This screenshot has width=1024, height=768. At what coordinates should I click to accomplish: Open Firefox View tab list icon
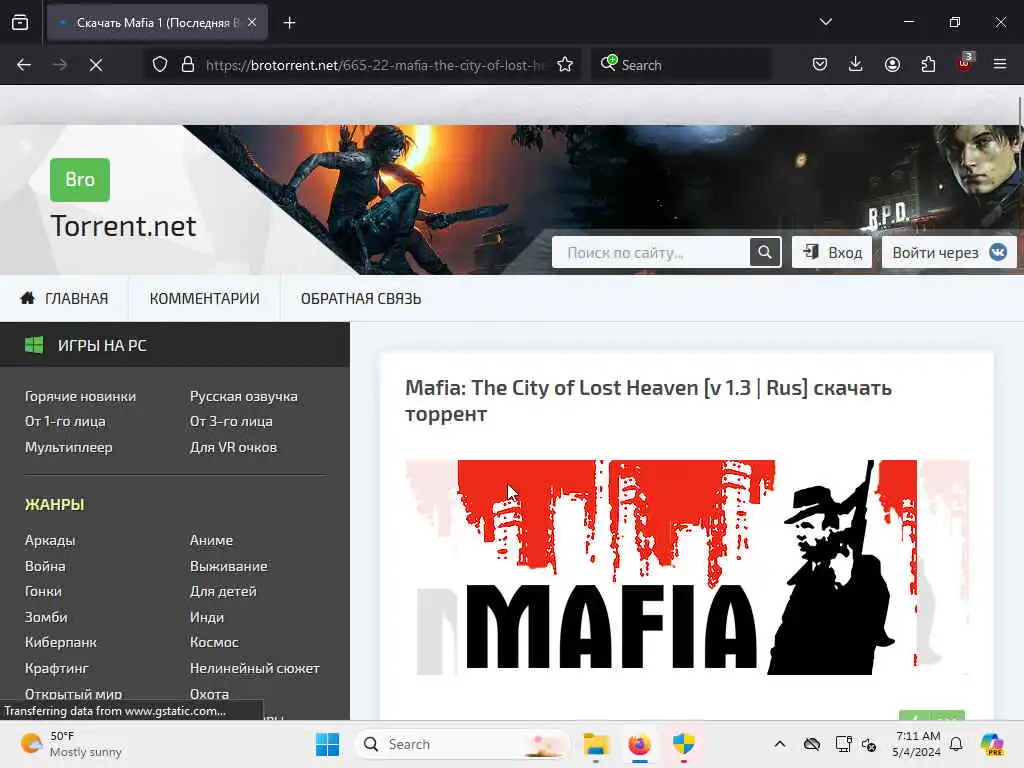pos(20,23)
